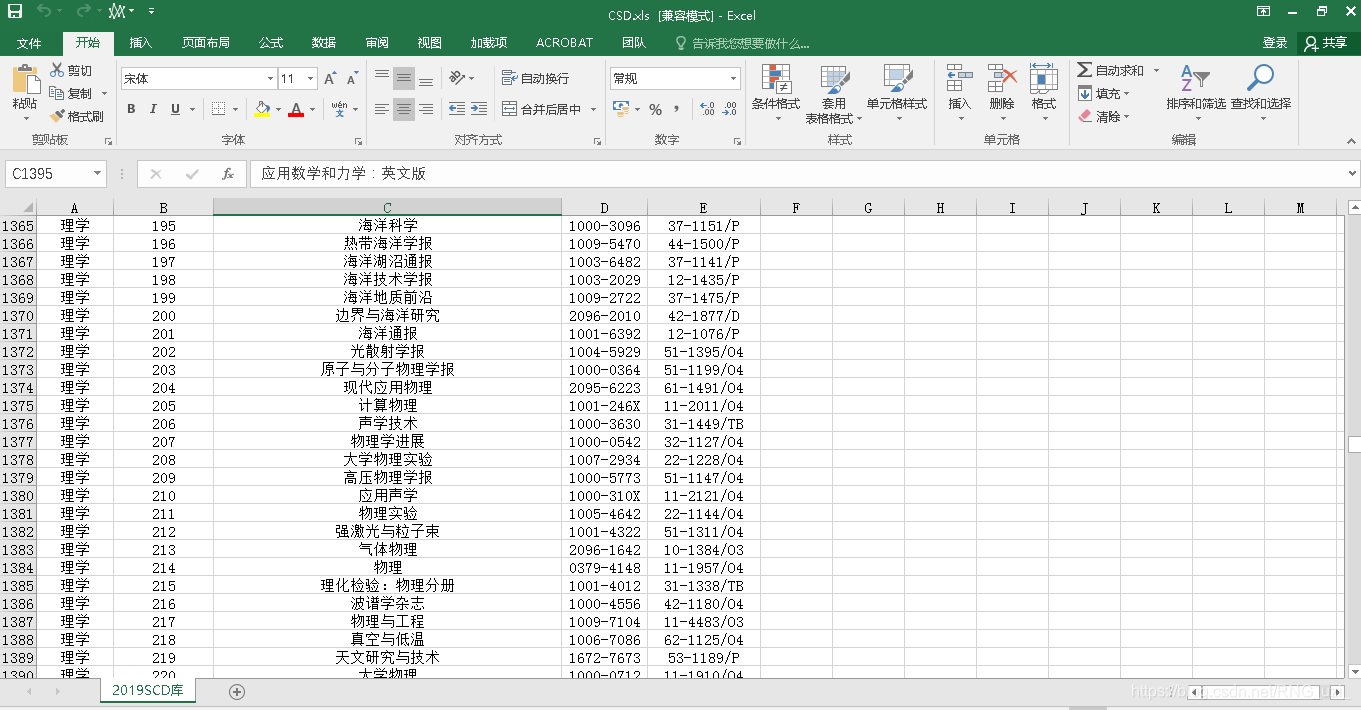Click the Merge and Center (合并后居中) button
The height and width of the screenshot is (710, 1361).
coord(541,109)
